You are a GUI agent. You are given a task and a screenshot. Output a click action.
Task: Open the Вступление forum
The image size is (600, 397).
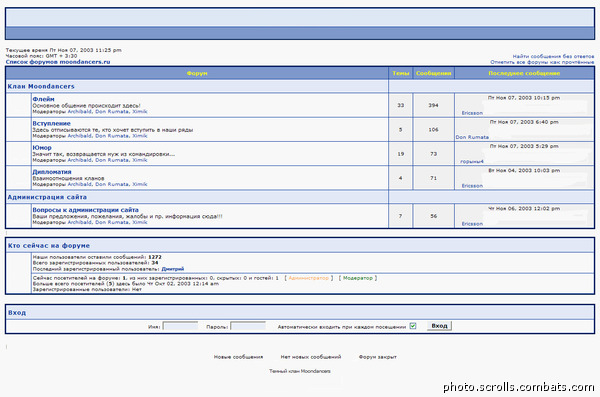point(51,123)
